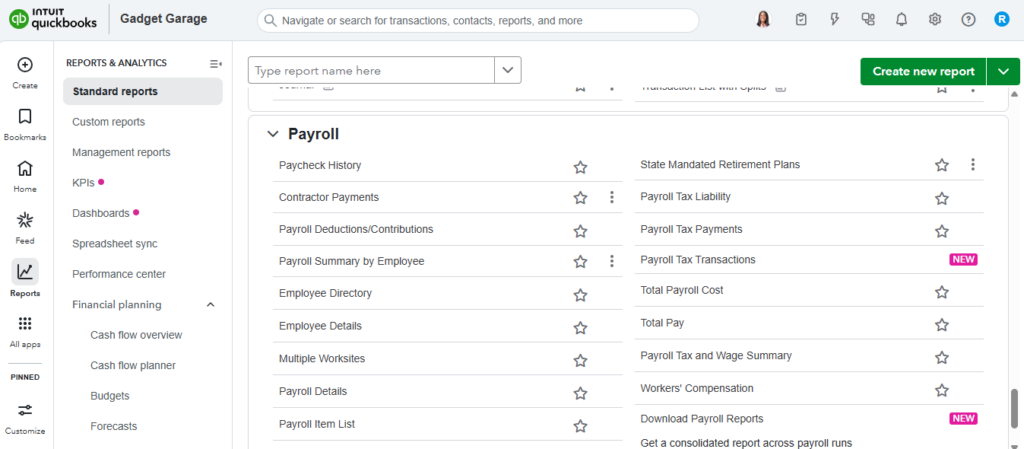The height and width of the screenshot is (449, 1024).
Task: Open the Feed icon in sidebar
Action: click(25, 220)
